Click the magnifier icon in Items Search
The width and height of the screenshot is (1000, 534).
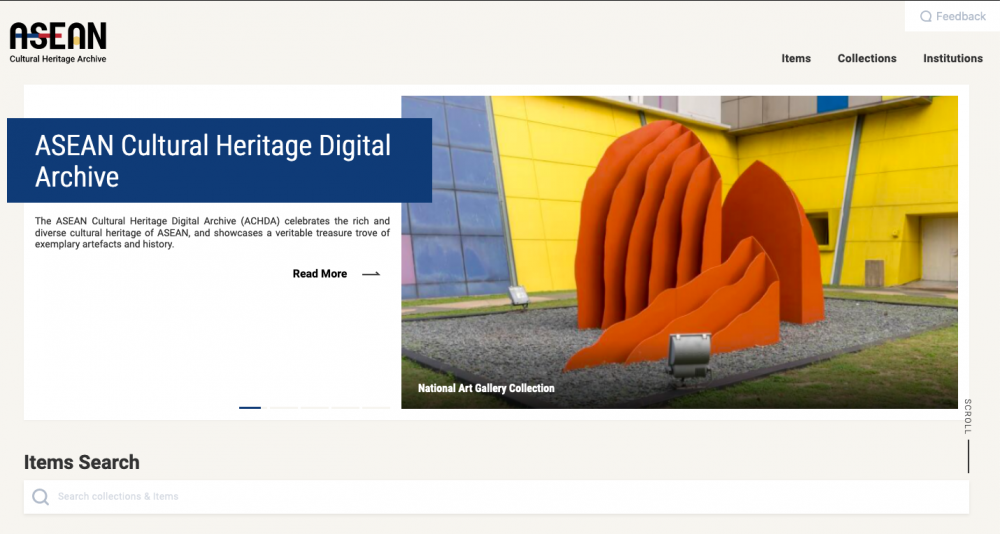pos(40,496)
